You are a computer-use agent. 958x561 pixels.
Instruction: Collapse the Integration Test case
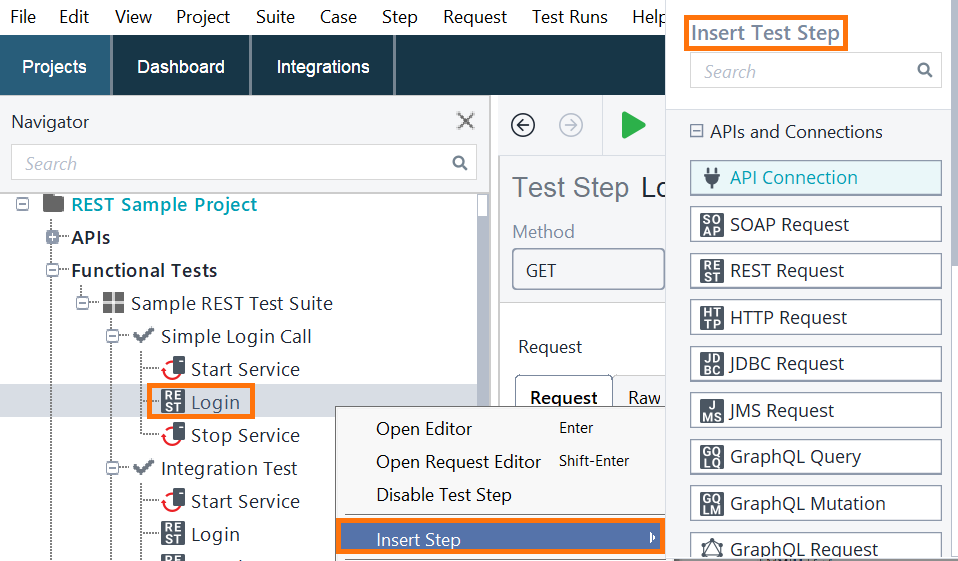(x=112, y=468)
